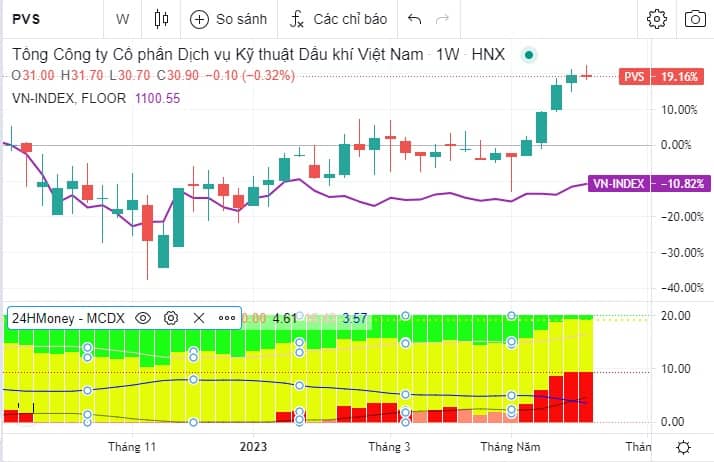Click the 10.00% price scale label
The image size is (714, 462).
click(679, 110)
